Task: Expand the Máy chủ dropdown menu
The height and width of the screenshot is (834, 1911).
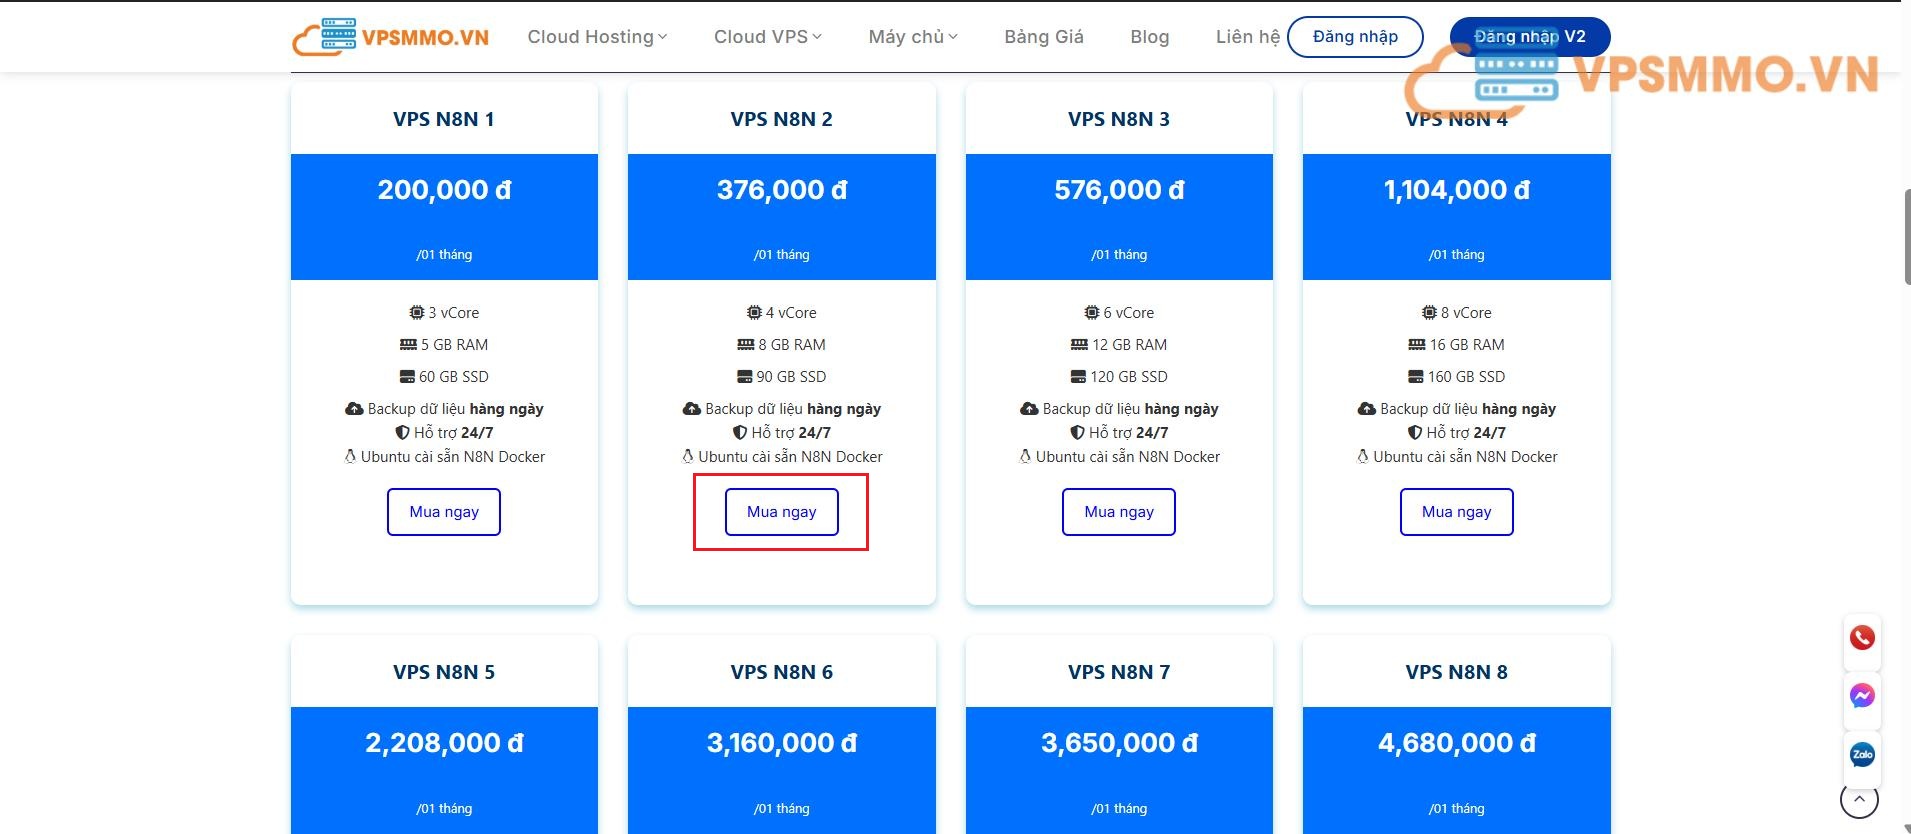Action: coord(913,37)
